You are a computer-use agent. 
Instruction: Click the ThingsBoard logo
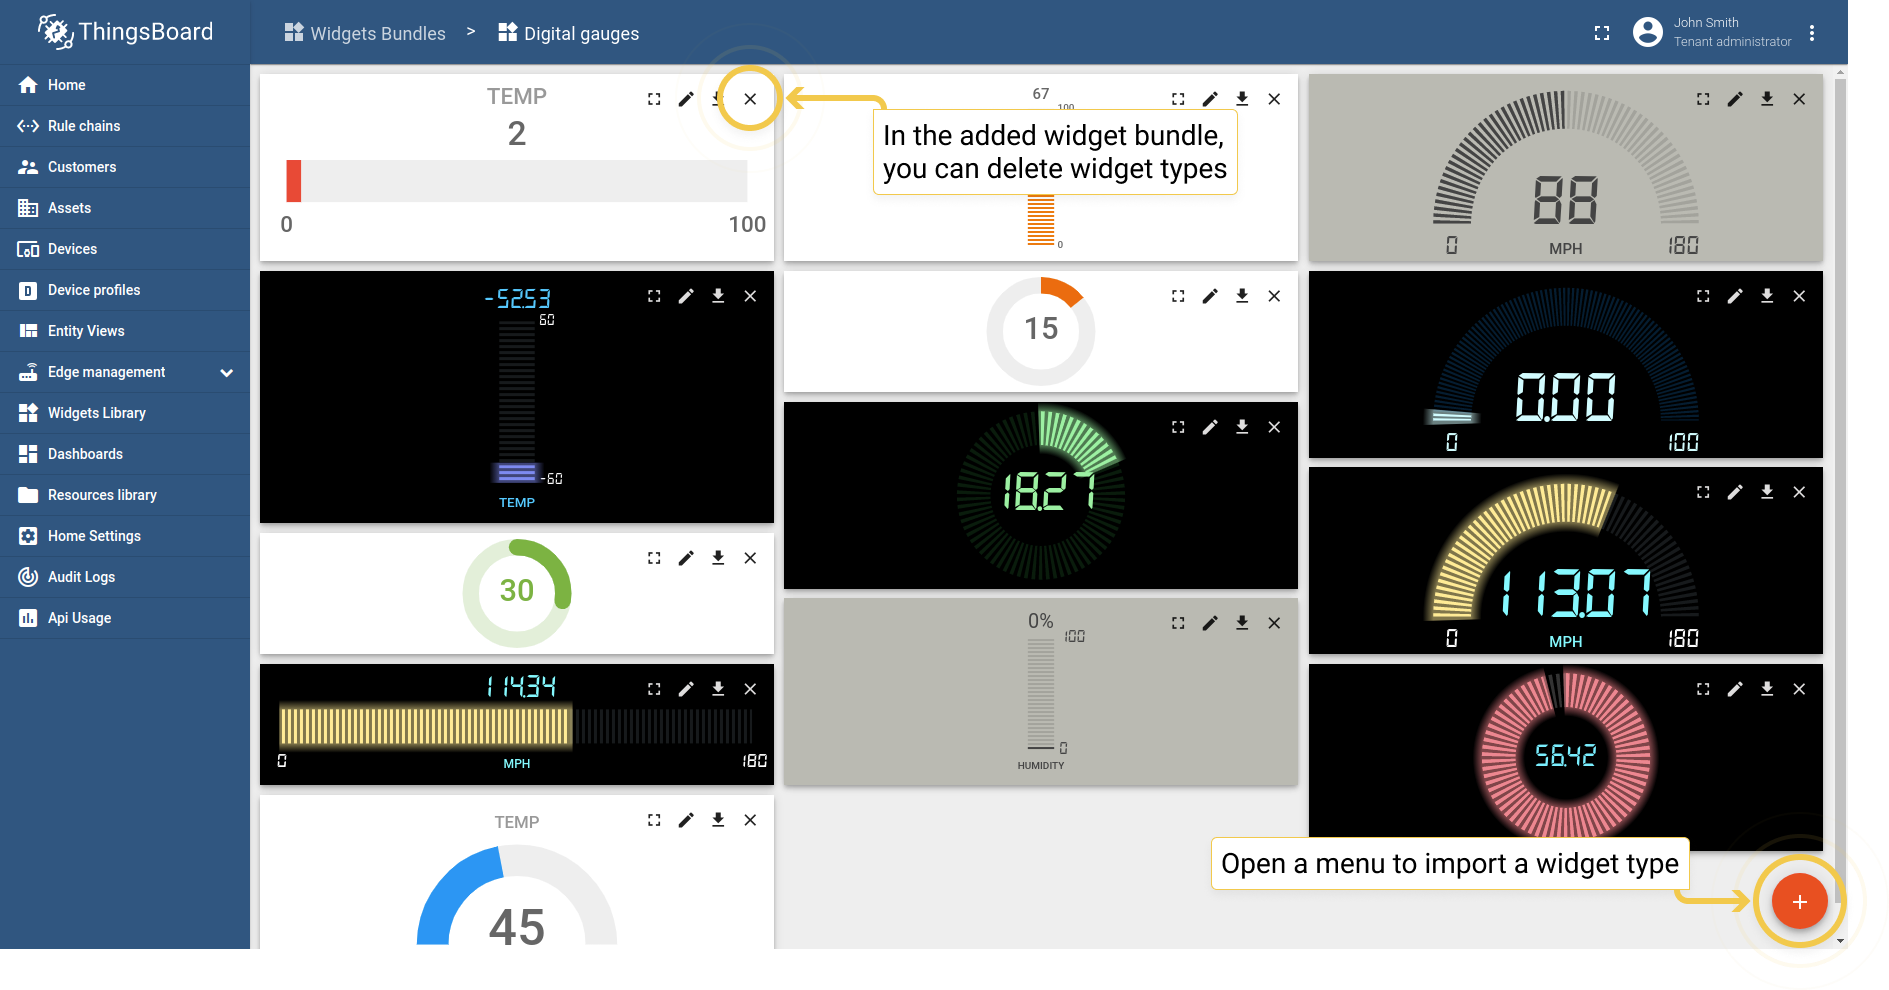[x=125, y=32]
